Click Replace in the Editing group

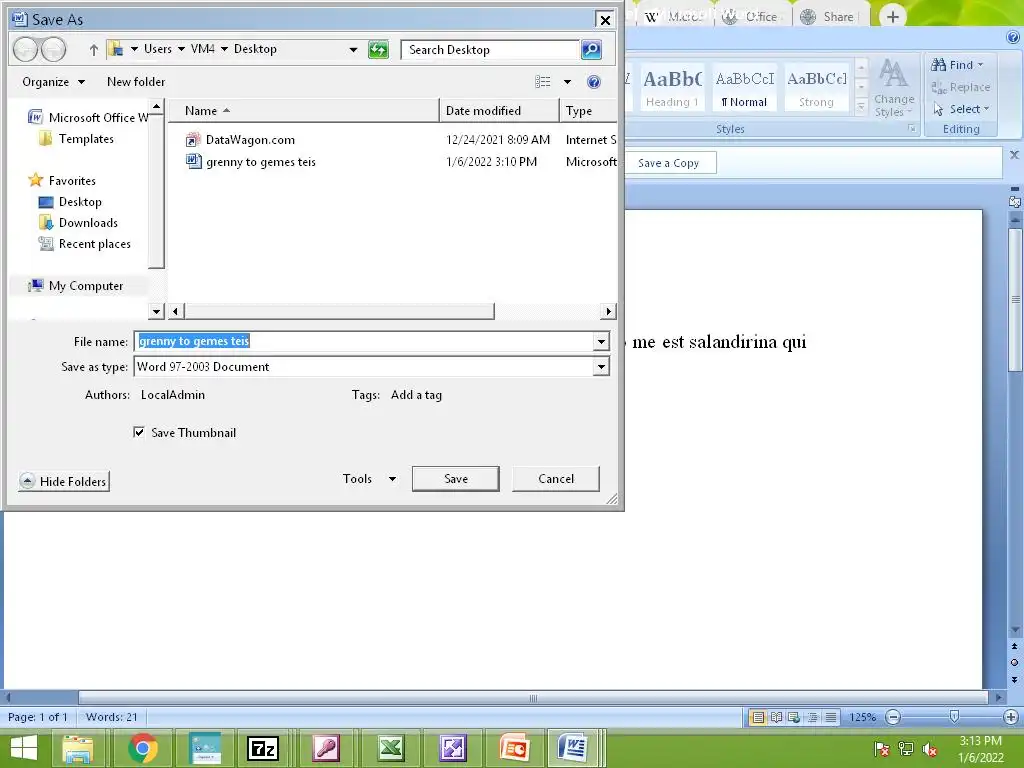click(x=961, y=87)
